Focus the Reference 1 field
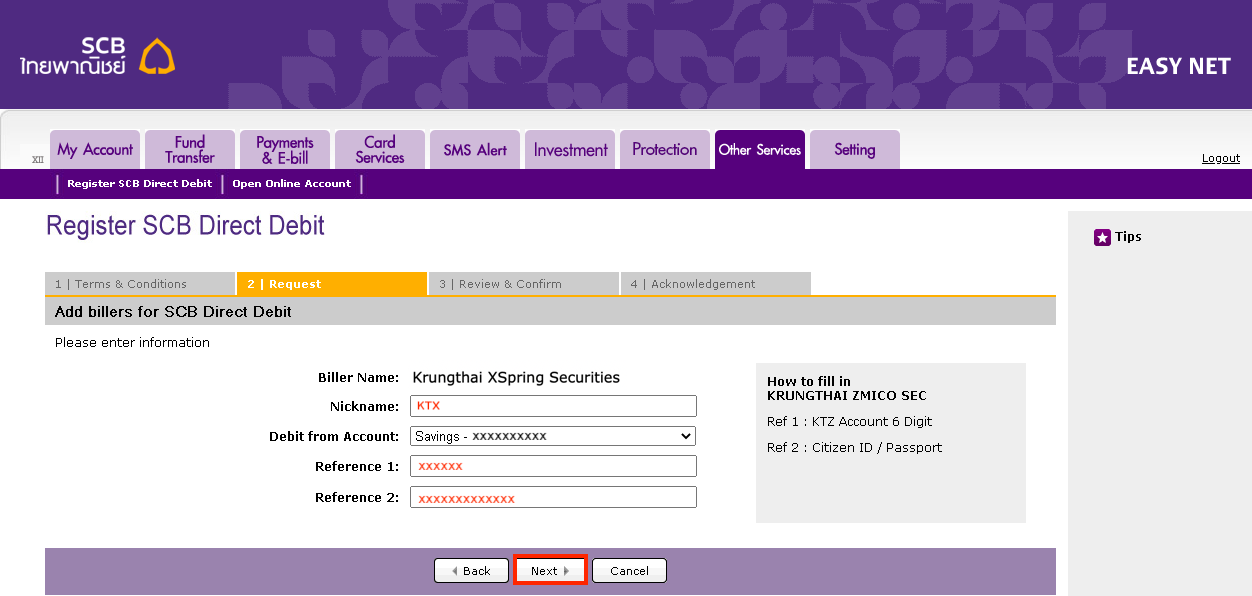1252x596 pixels. click(553, 466)
